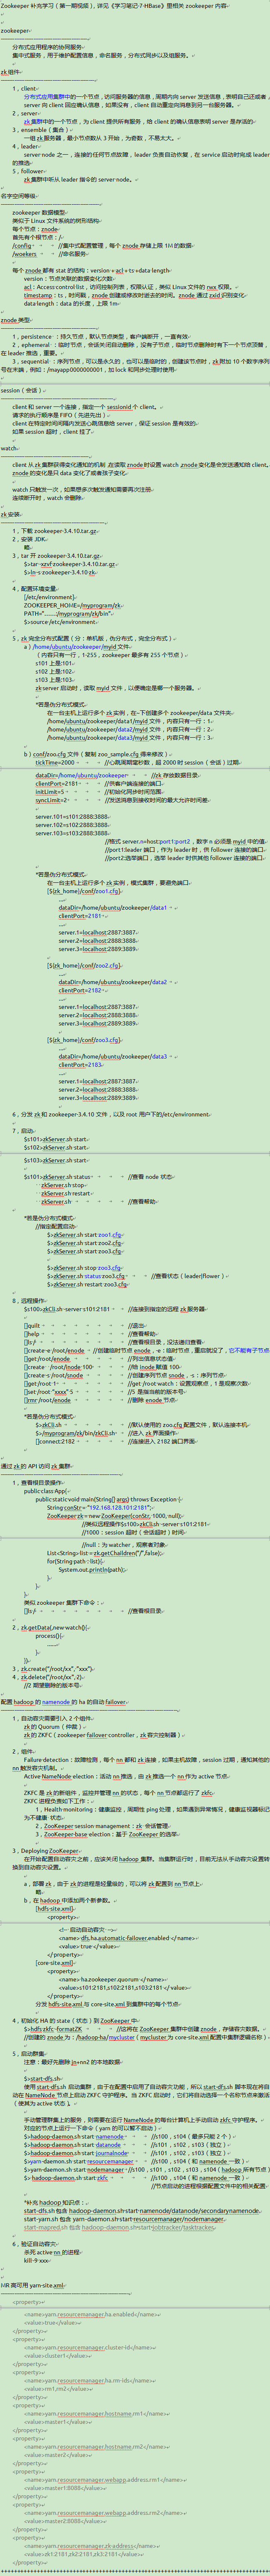
Task: Click the '[${zk_home}/conf/zoo3.cfg]' label
Action: [x=84, y=1039]
